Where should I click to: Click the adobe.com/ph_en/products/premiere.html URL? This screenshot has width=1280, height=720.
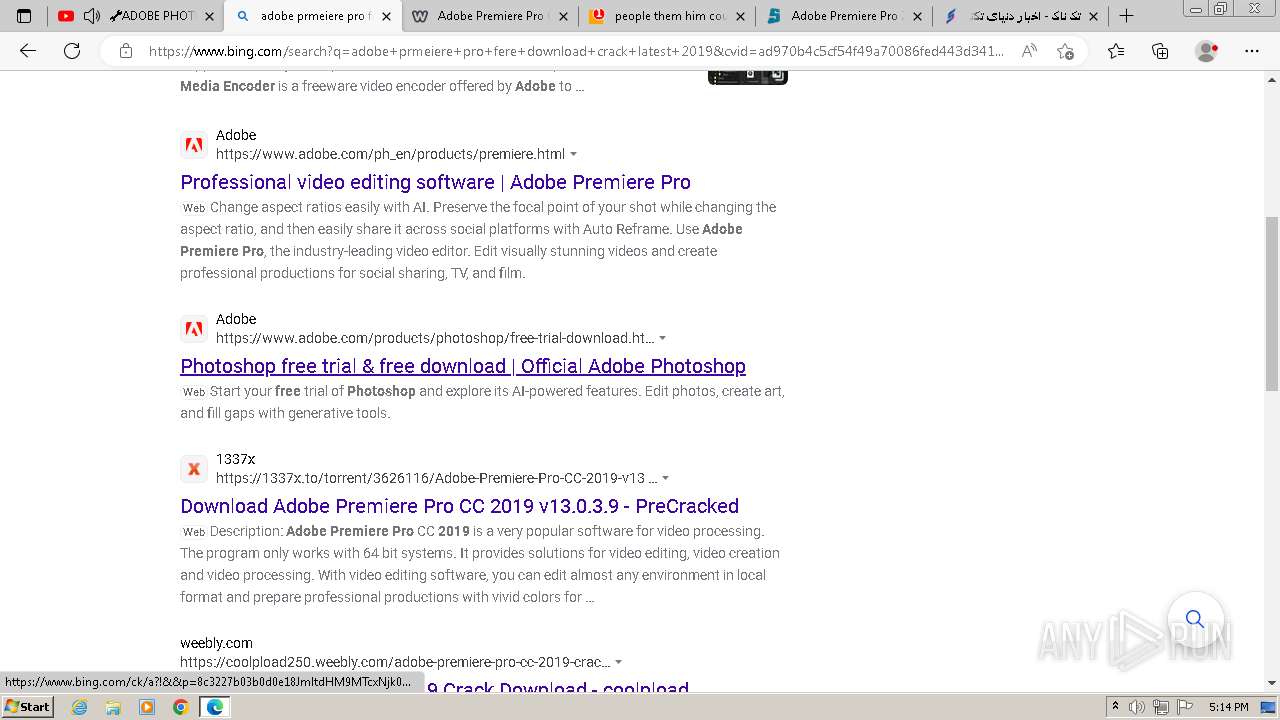click(x=390, y=154)
